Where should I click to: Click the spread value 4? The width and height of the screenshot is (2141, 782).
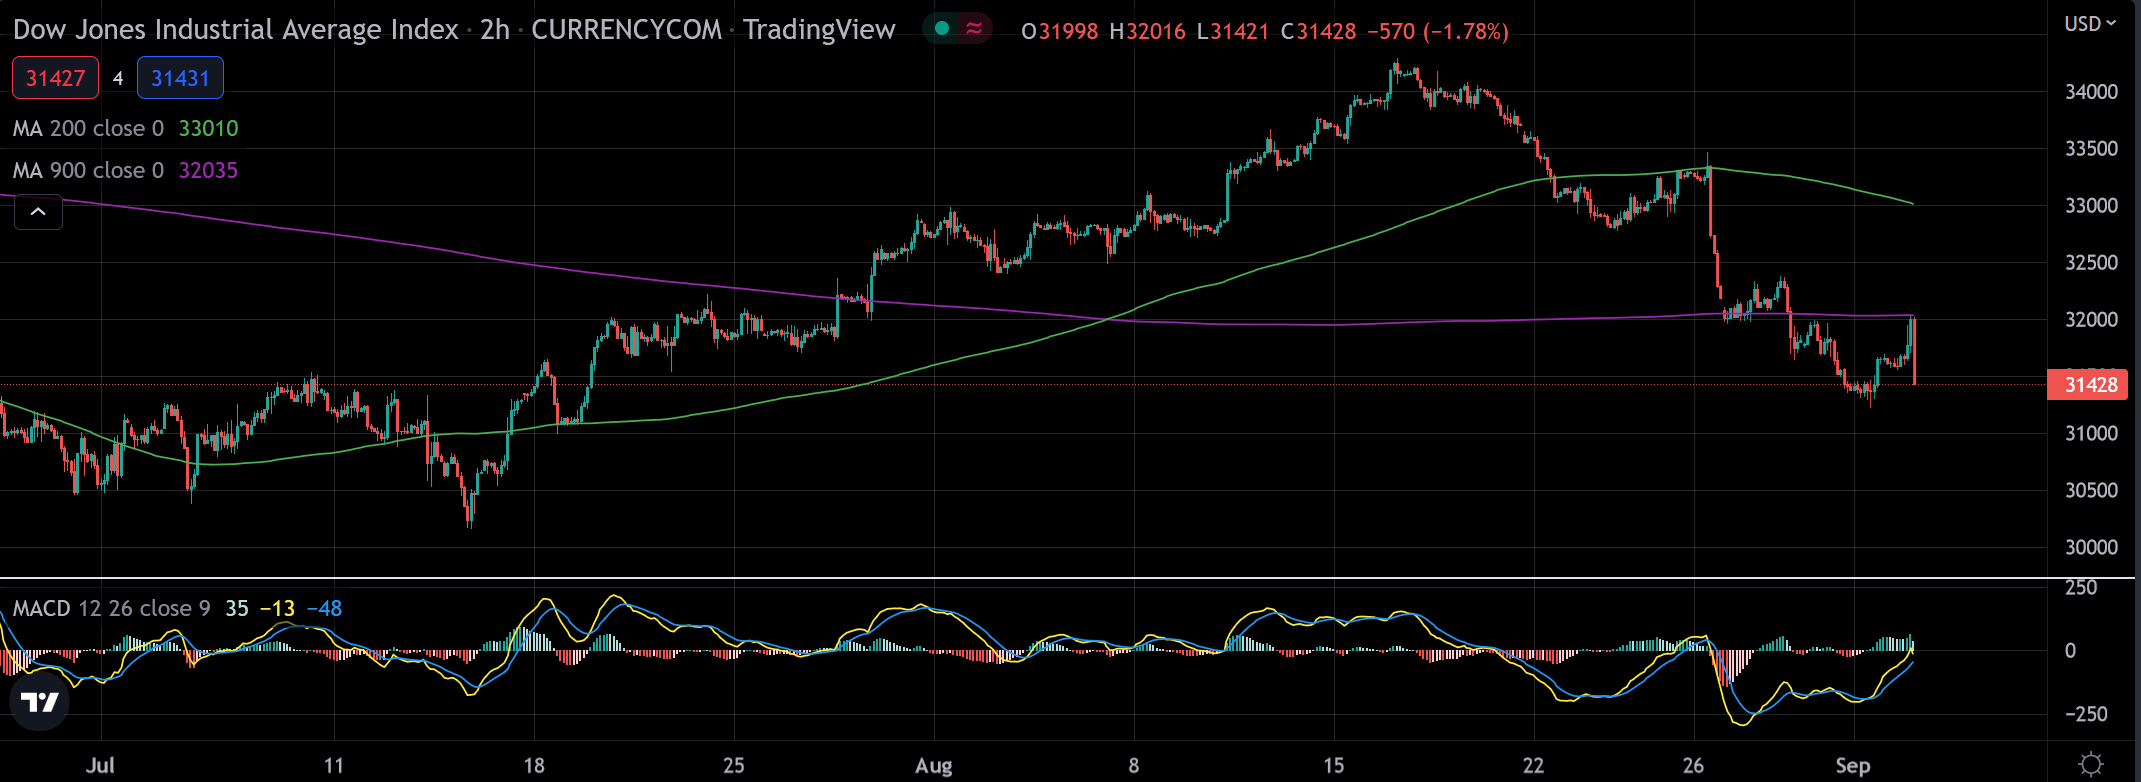[118, 78]
